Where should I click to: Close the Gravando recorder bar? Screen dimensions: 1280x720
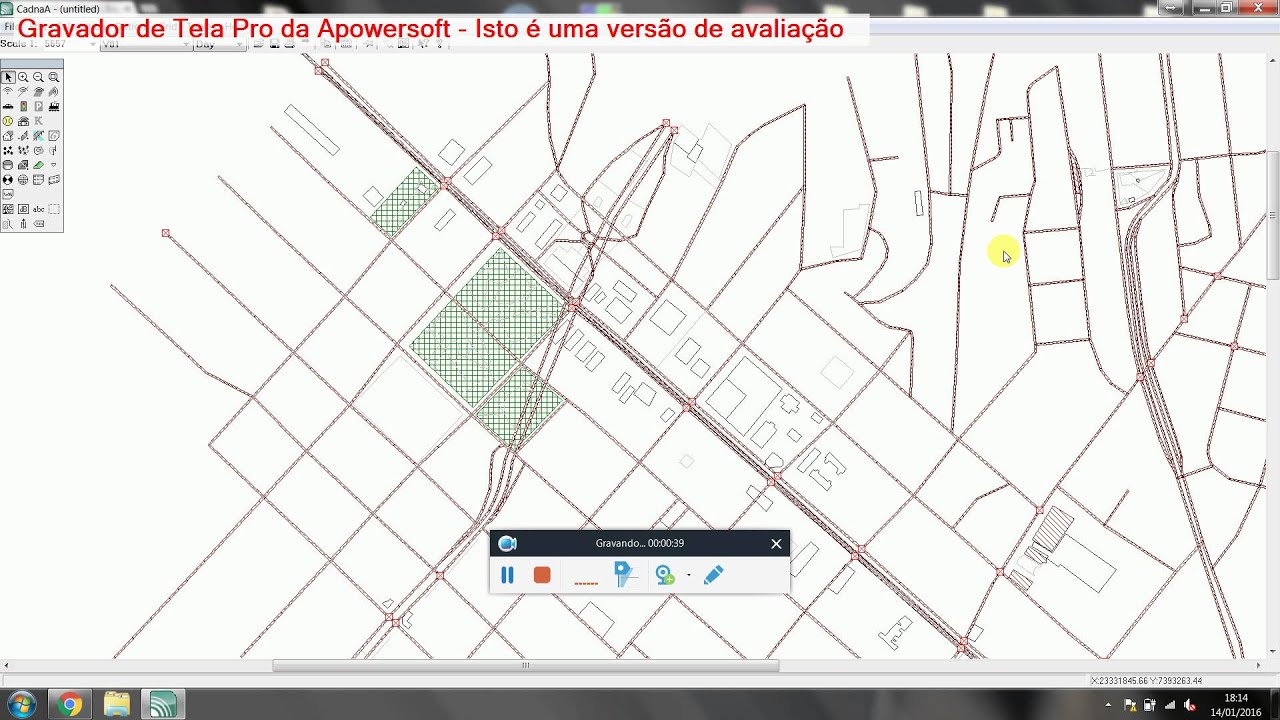coord(776,544)
